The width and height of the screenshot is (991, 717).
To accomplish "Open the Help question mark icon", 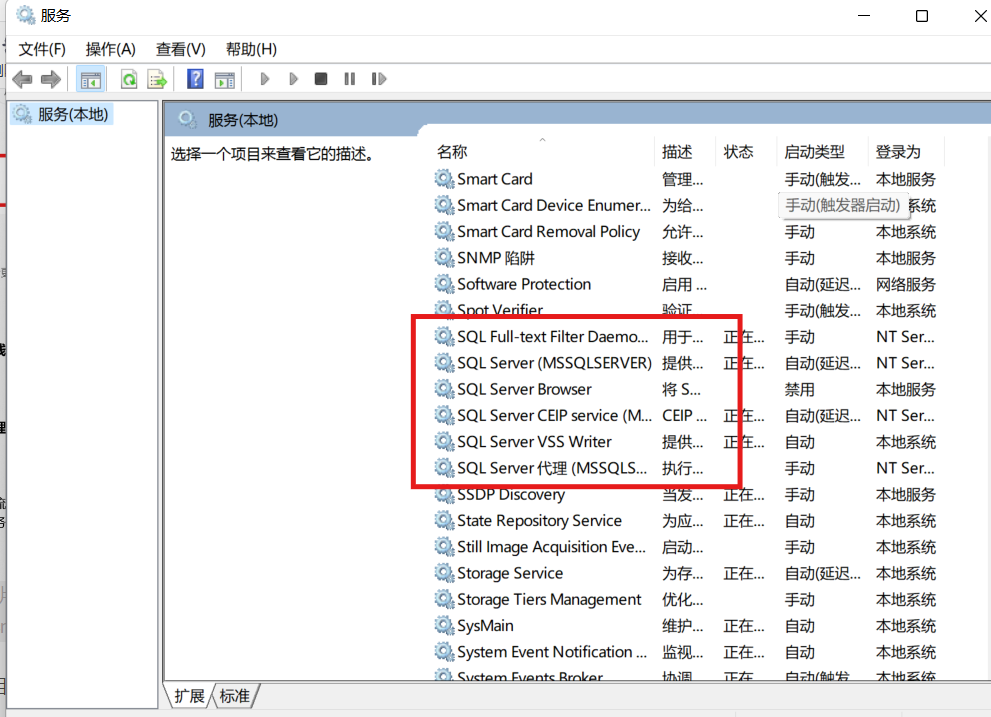I will click(195, 79).
